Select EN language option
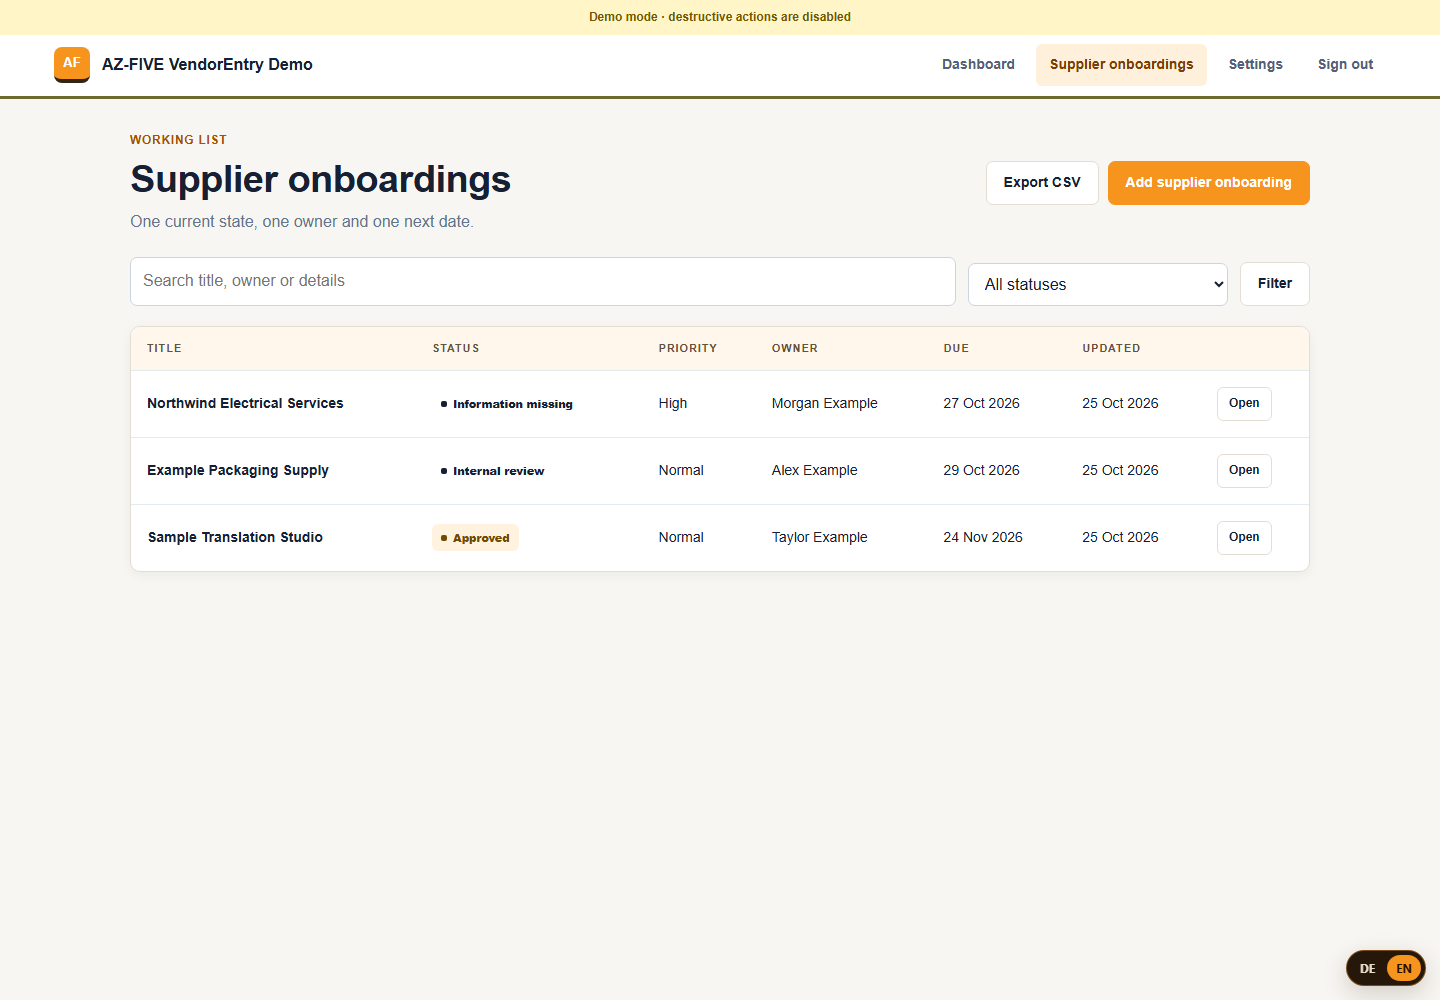1440x1000 pixels. [1404, 968]
